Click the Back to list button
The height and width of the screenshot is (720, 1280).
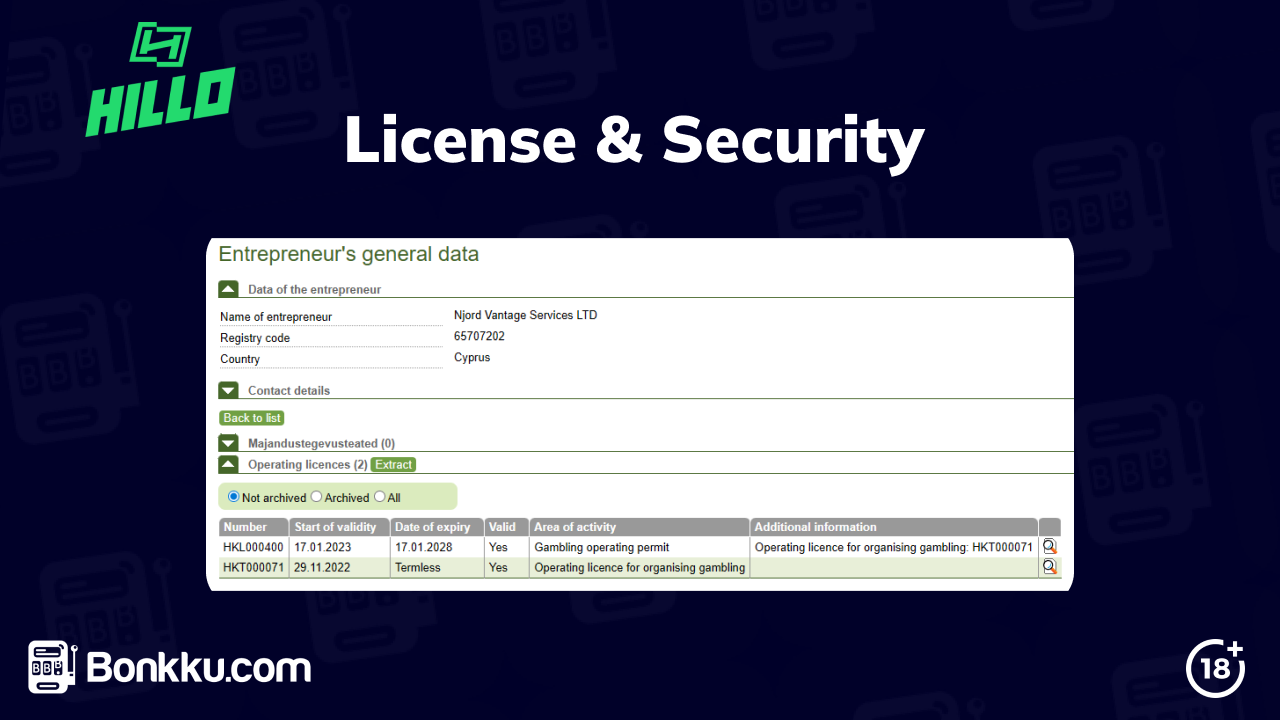pyautogui.click(x=252, y=418)
